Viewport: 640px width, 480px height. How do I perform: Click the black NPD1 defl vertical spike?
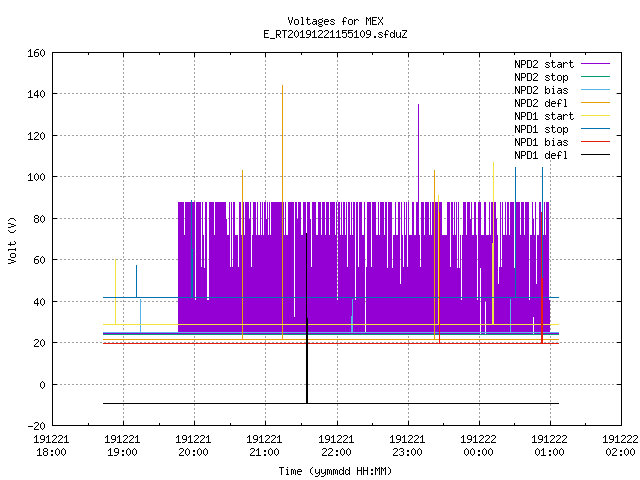[307, 318]
